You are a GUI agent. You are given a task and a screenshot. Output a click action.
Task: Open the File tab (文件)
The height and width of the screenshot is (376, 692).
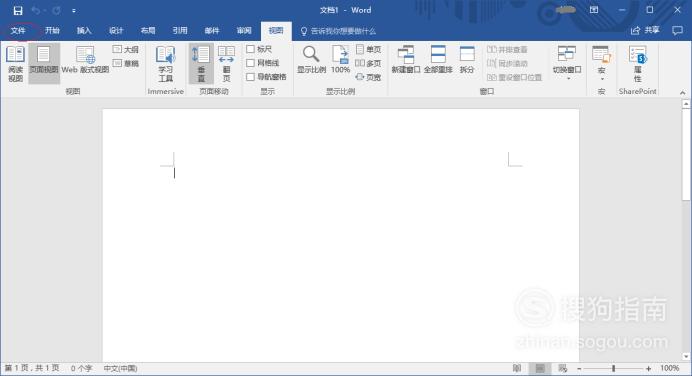pos(18,30)
